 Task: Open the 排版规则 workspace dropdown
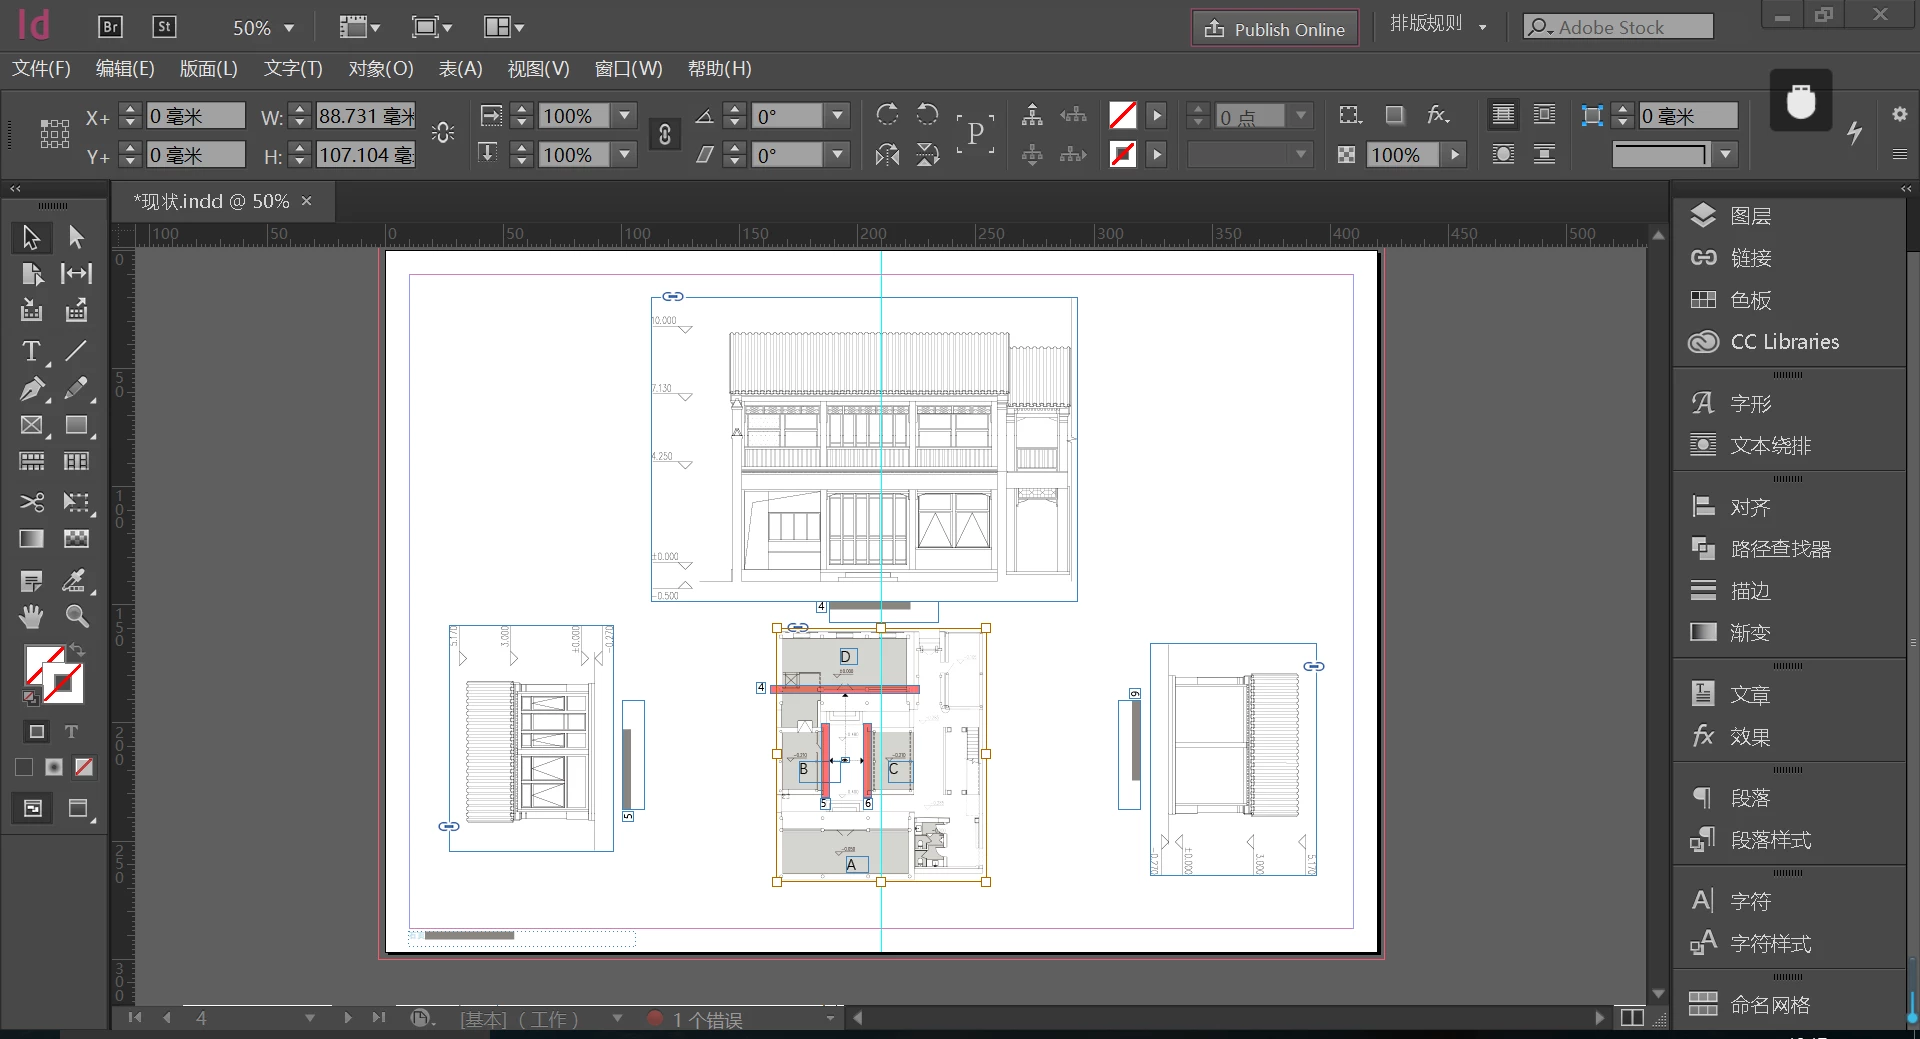coord(1438,24)
